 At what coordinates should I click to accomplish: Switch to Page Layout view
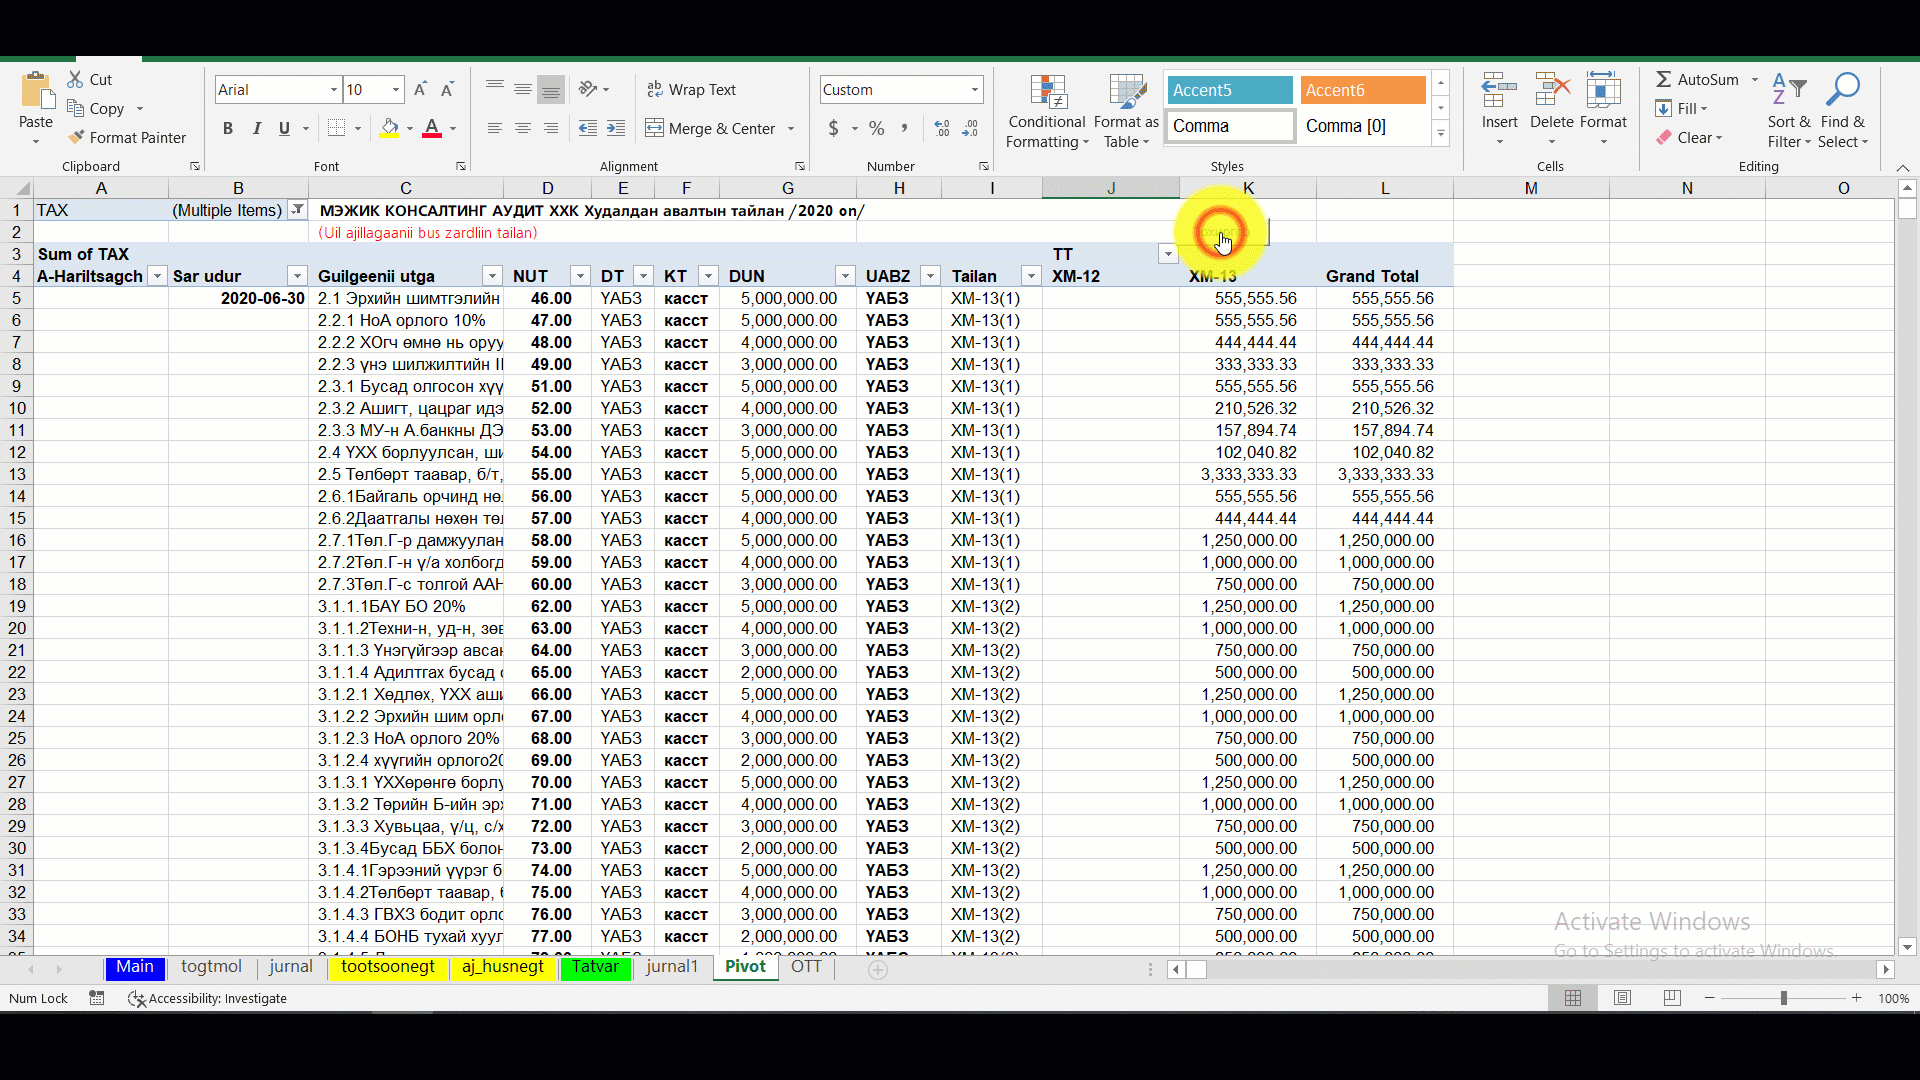point(1622,998)
